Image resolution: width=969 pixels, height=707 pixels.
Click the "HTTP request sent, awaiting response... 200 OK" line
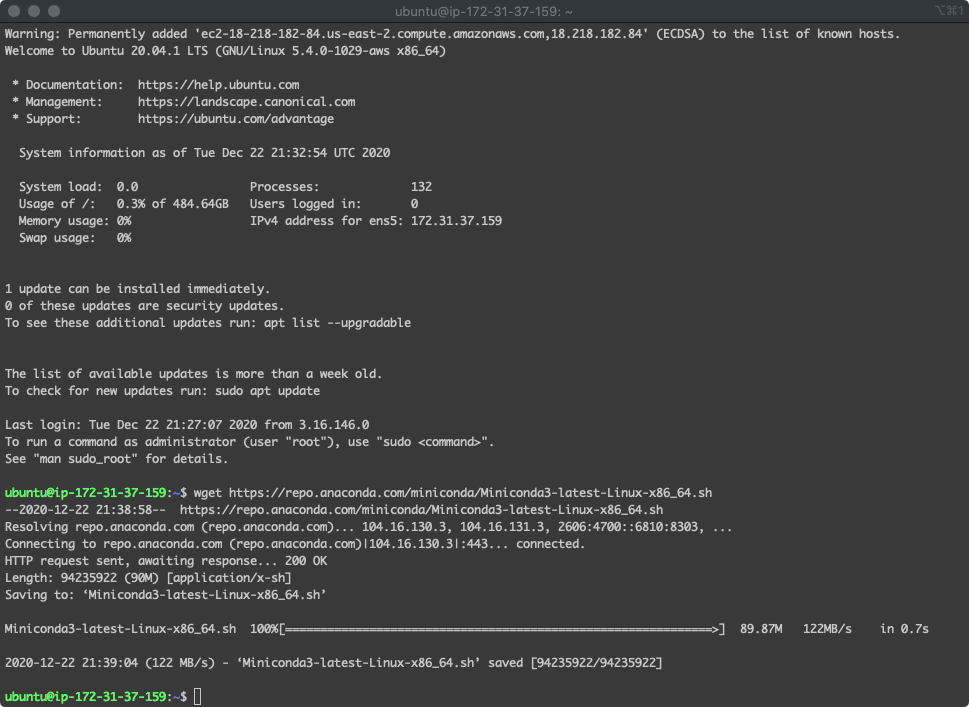(x=166, y=561)
